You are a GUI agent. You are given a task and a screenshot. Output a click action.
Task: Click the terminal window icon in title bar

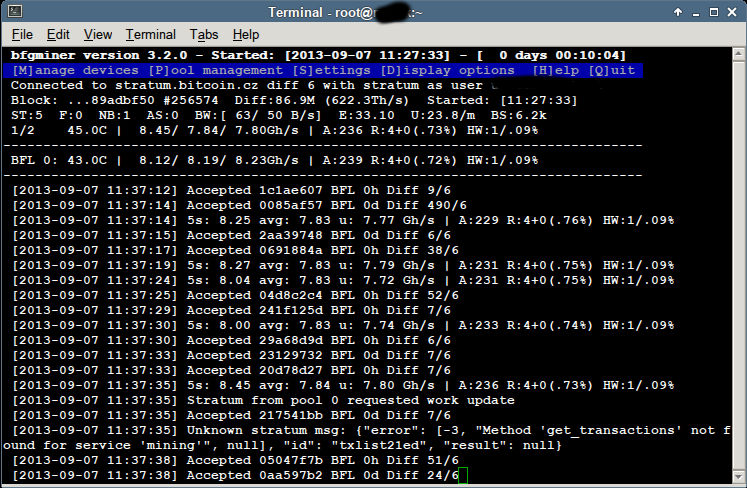15,11
